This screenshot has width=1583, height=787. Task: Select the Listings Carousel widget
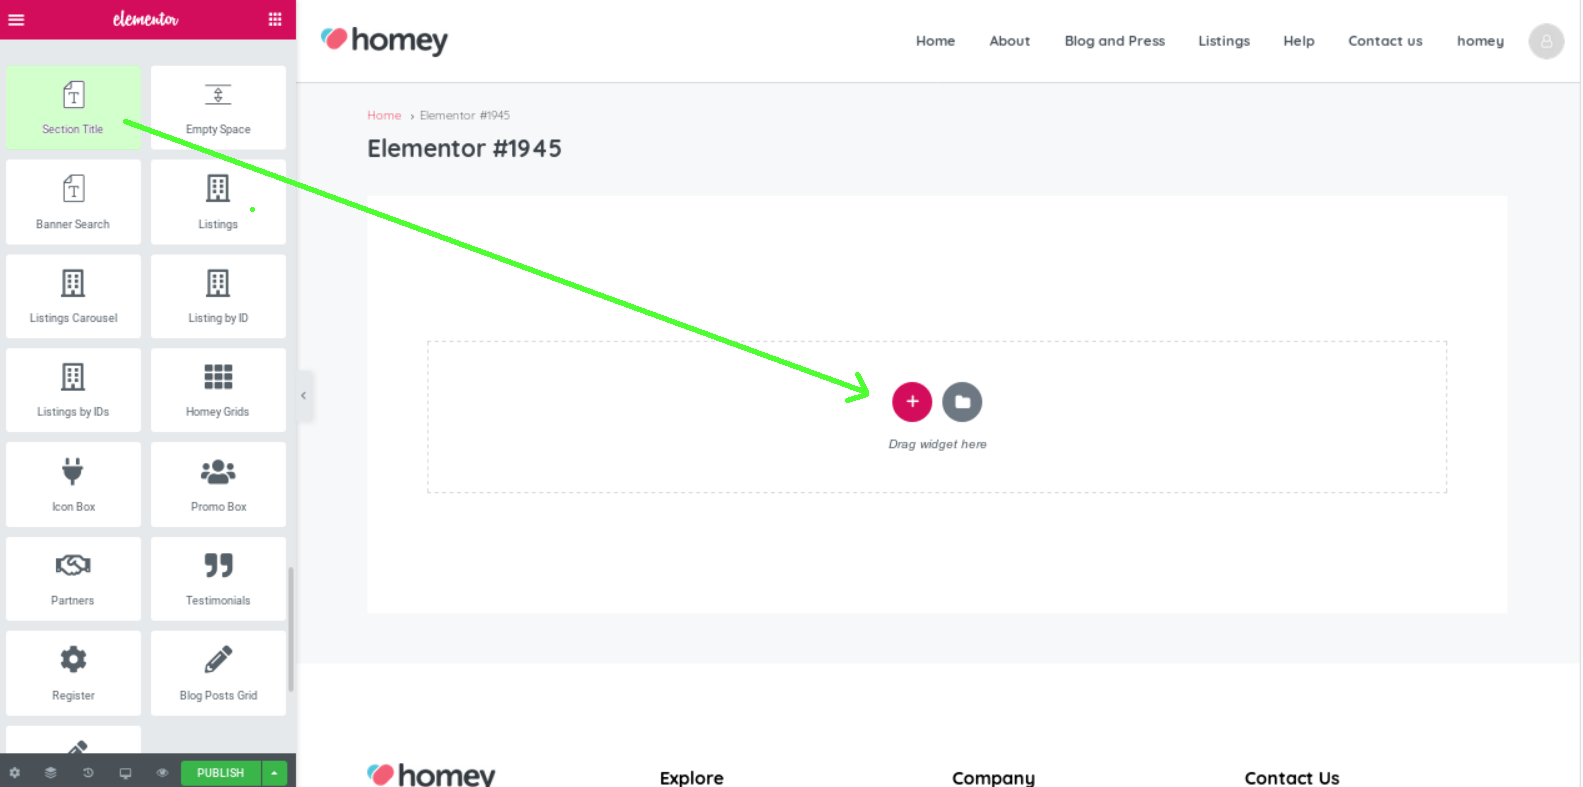(73, 296)
